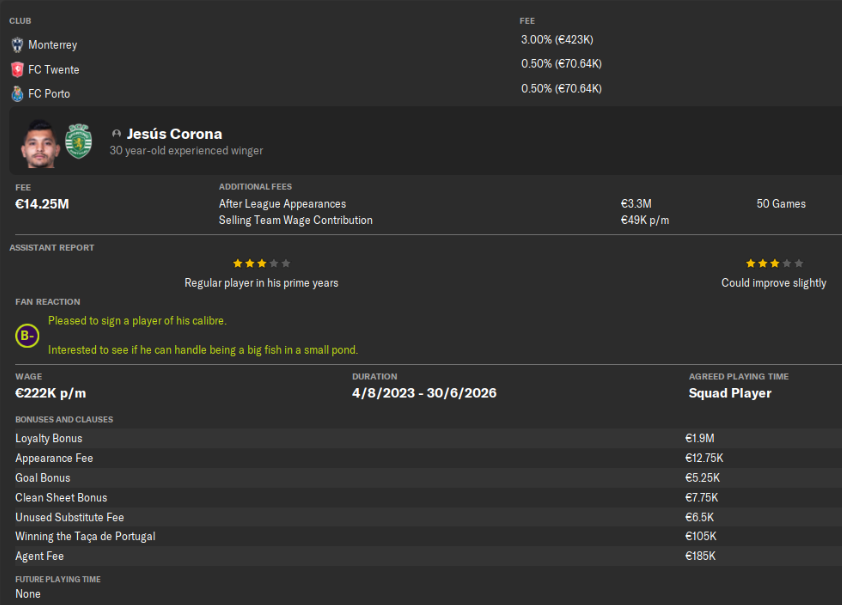Go to the FC Porto club name link
Screen dimensions: 842x605
(49, 94)
